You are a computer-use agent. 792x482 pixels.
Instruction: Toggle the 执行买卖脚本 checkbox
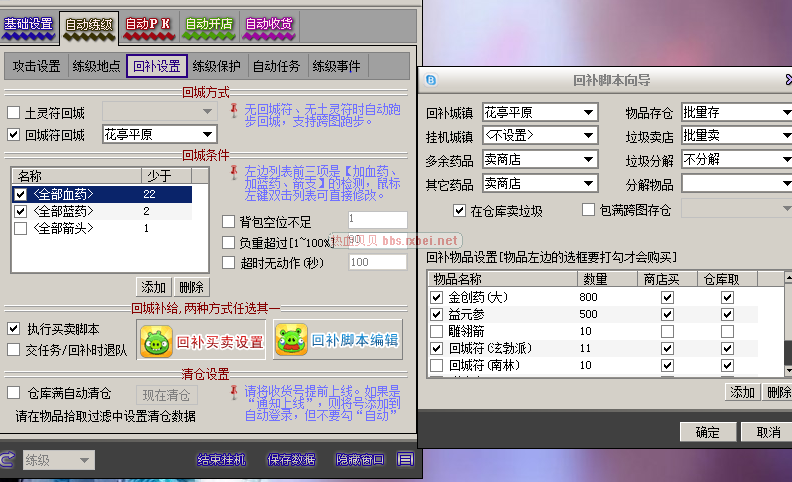click(x=14, y=328)
